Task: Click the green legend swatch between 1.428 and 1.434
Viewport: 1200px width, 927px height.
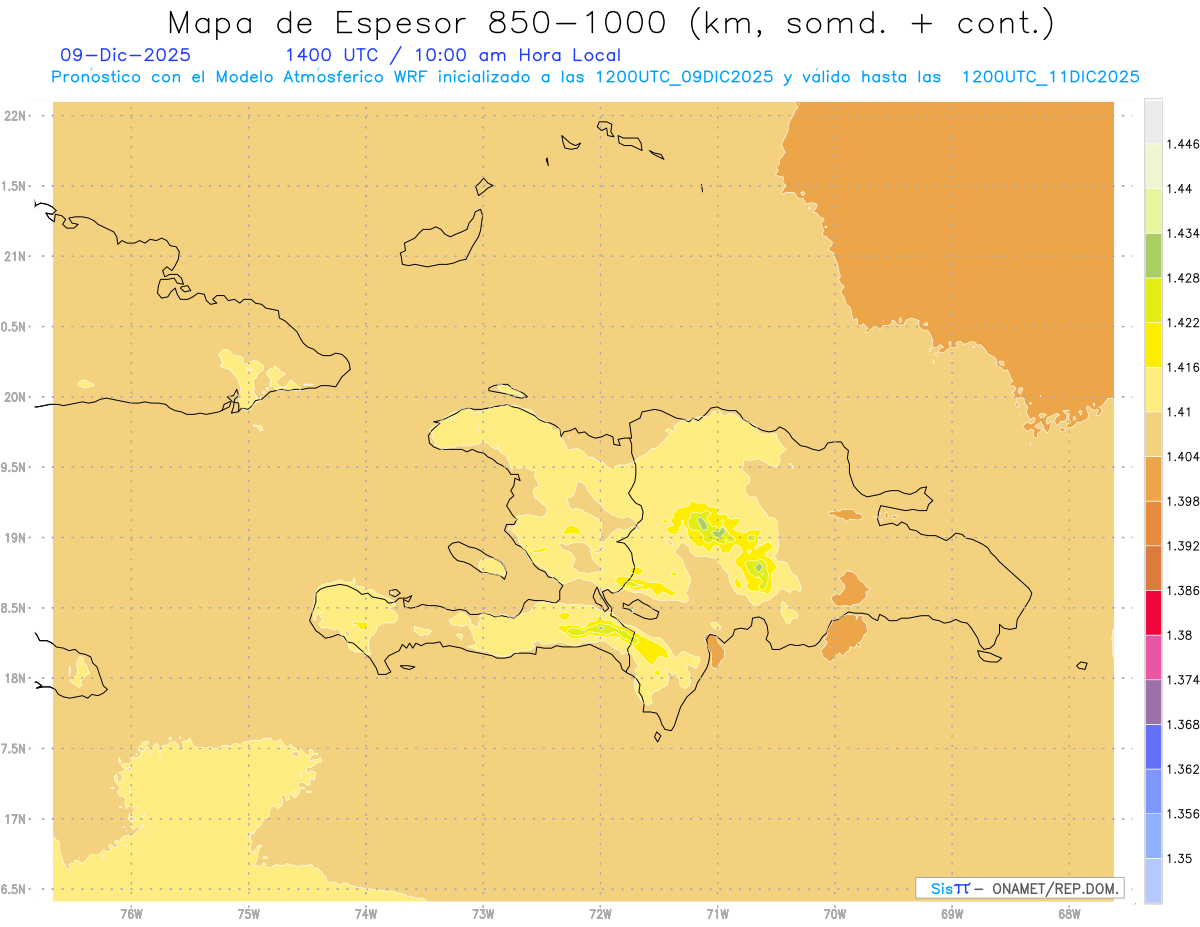Action: click(1153, 255)
